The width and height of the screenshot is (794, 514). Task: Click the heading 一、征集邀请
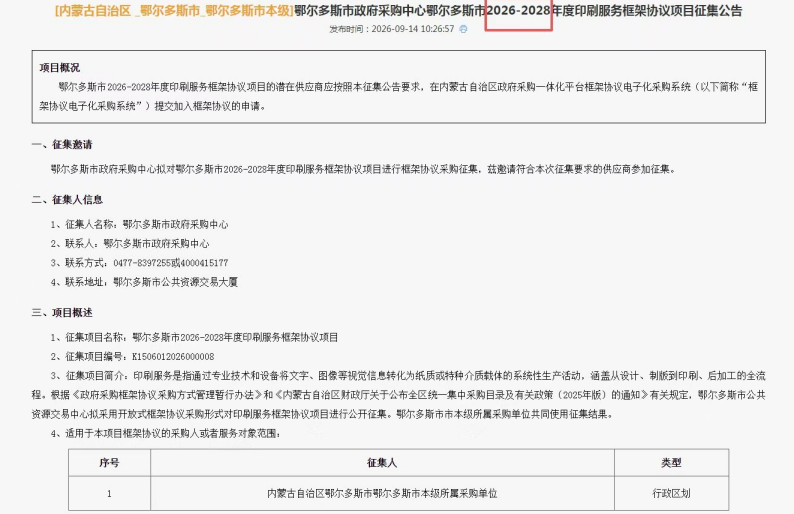(62, 145)
